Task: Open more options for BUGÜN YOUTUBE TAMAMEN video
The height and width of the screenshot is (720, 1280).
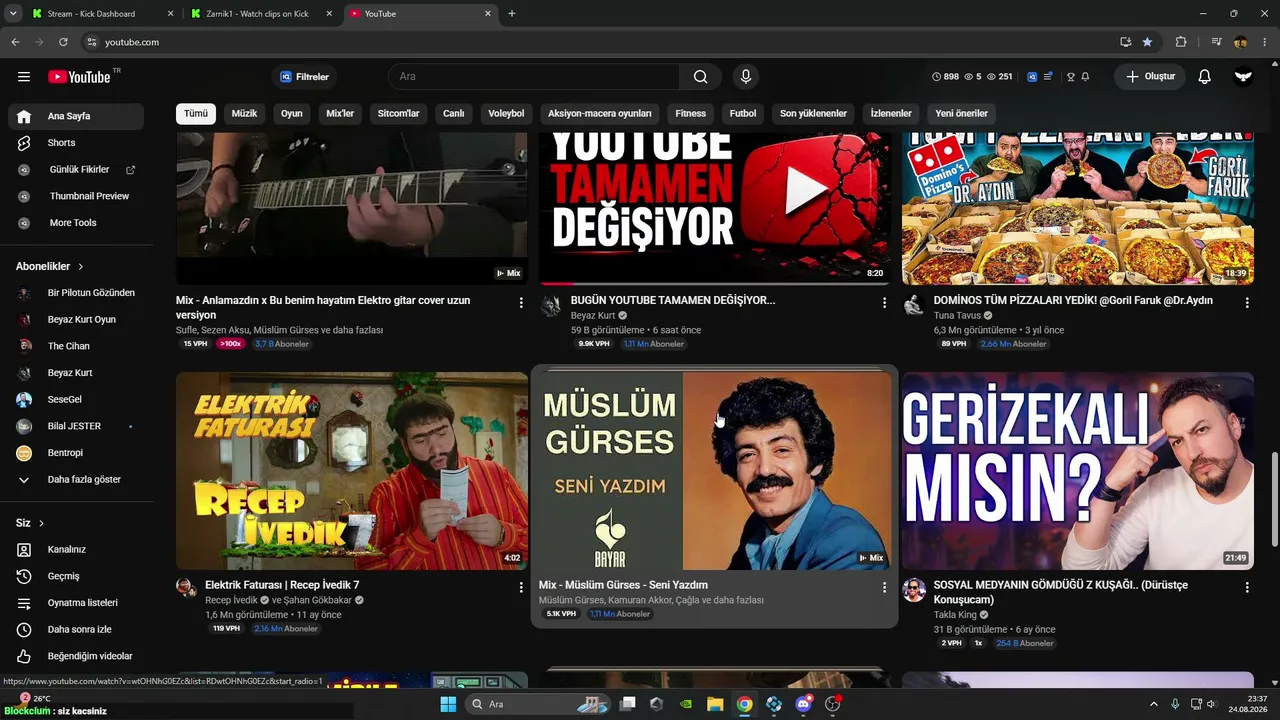Action: click(x=884, y=302)
